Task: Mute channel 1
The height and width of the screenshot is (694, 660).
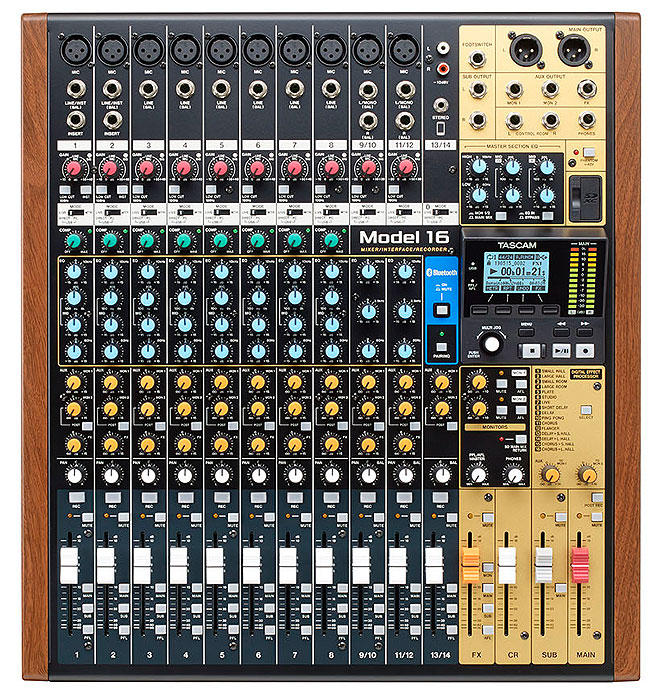Action: coord(87,517)
